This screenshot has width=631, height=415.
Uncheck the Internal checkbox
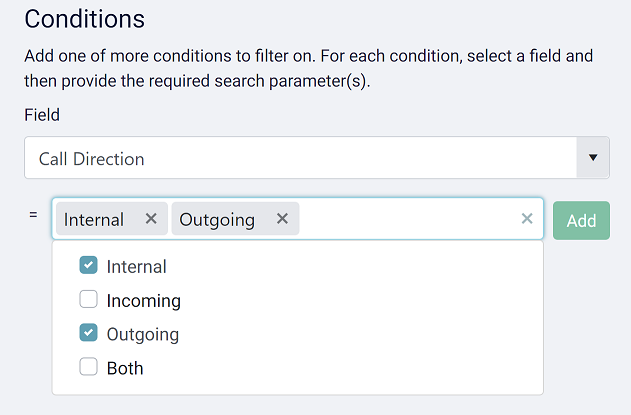[x=88, y=266]
